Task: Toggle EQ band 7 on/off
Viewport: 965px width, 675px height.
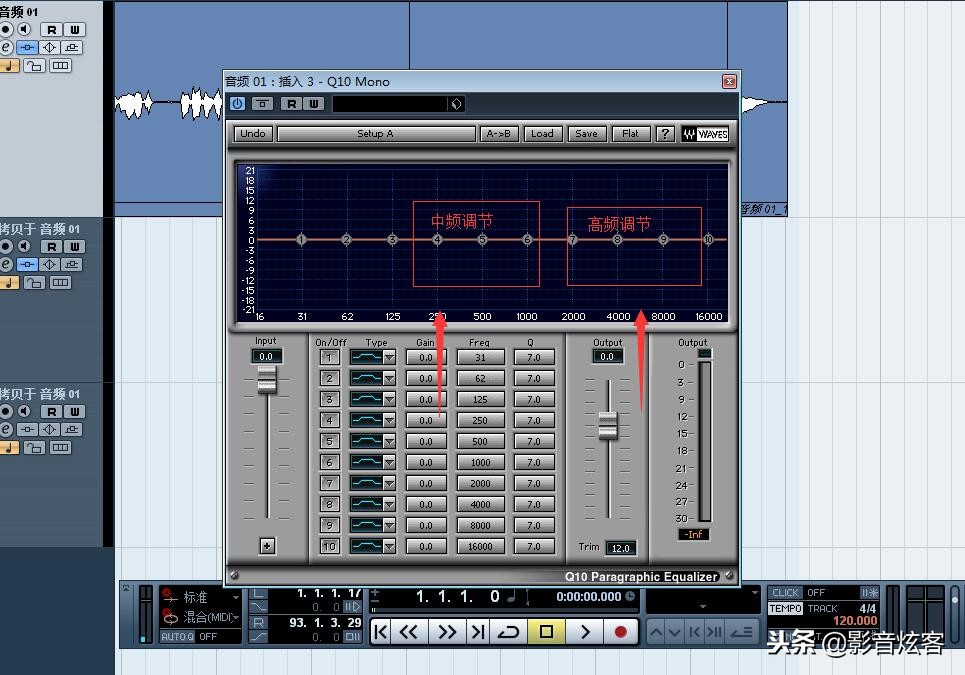Action: coord(329,483)
